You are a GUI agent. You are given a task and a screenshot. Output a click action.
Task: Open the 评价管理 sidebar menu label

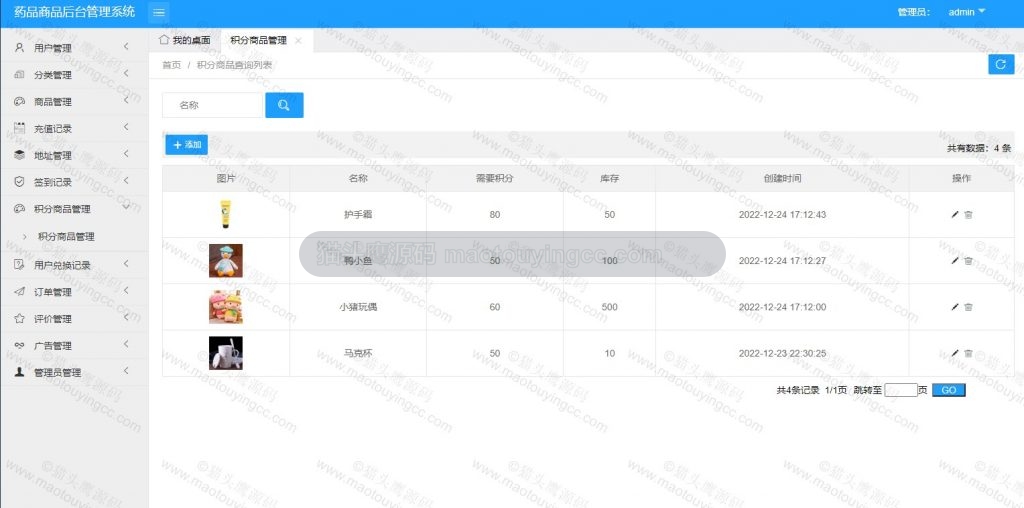pos(53,319)
